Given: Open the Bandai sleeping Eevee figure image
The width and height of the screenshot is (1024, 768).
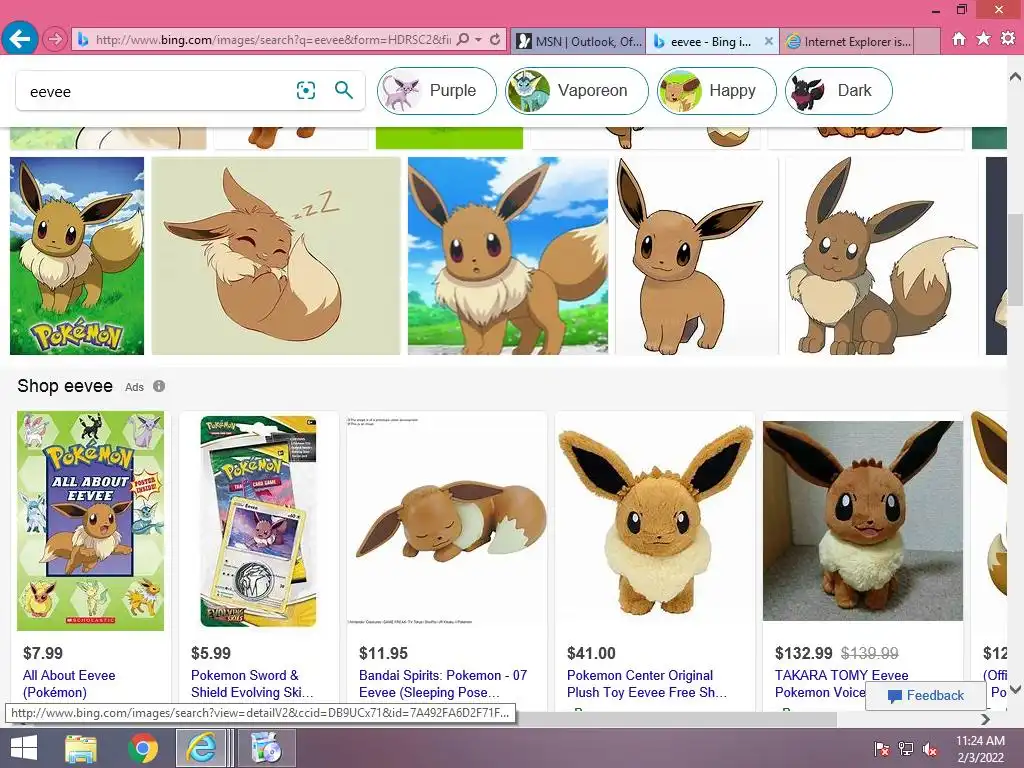Looking at the screenshot, I should click(447, 520).
